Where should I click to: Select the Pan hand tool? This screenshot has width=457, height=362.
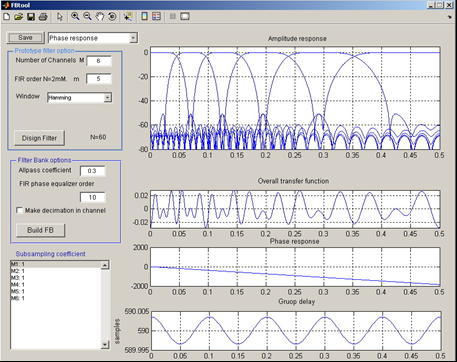click(100, 16)
